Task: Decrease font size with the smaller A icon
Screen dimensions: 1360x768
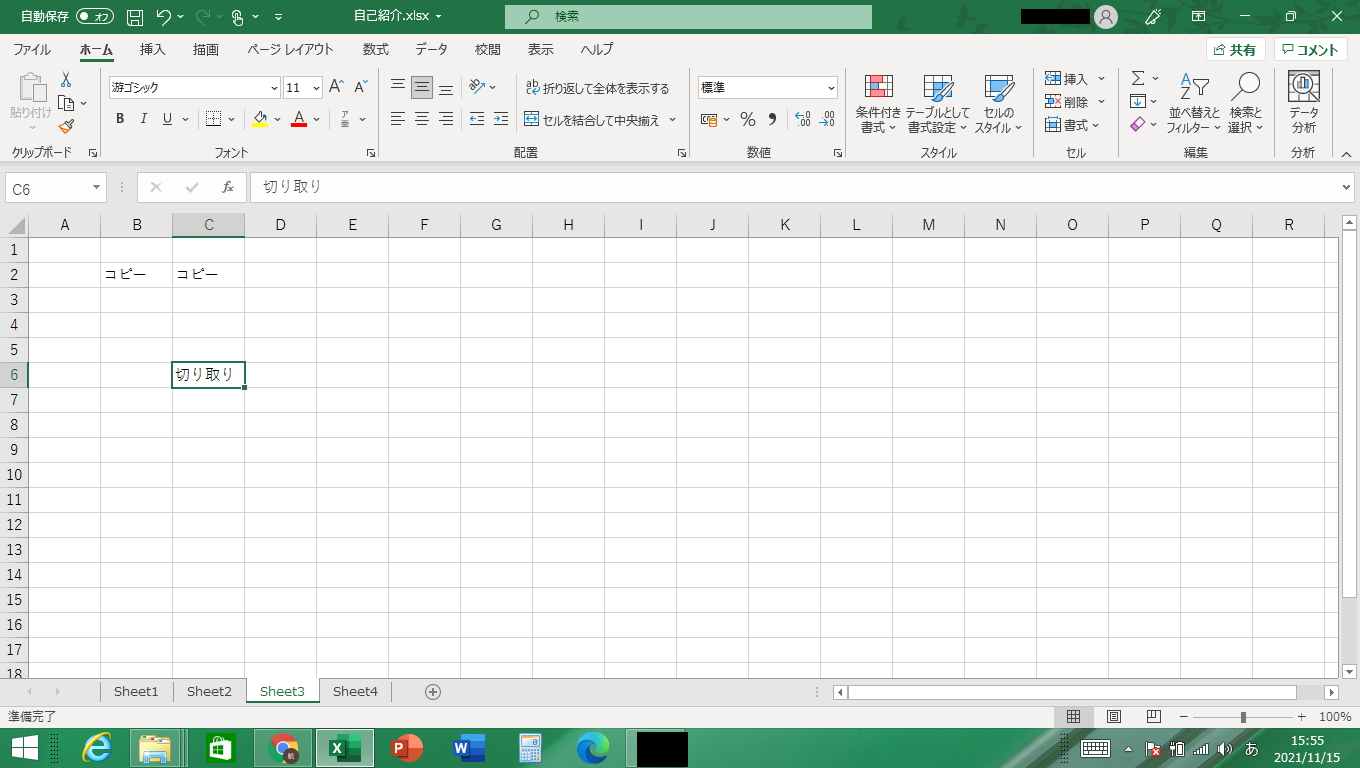Action: 361,87
